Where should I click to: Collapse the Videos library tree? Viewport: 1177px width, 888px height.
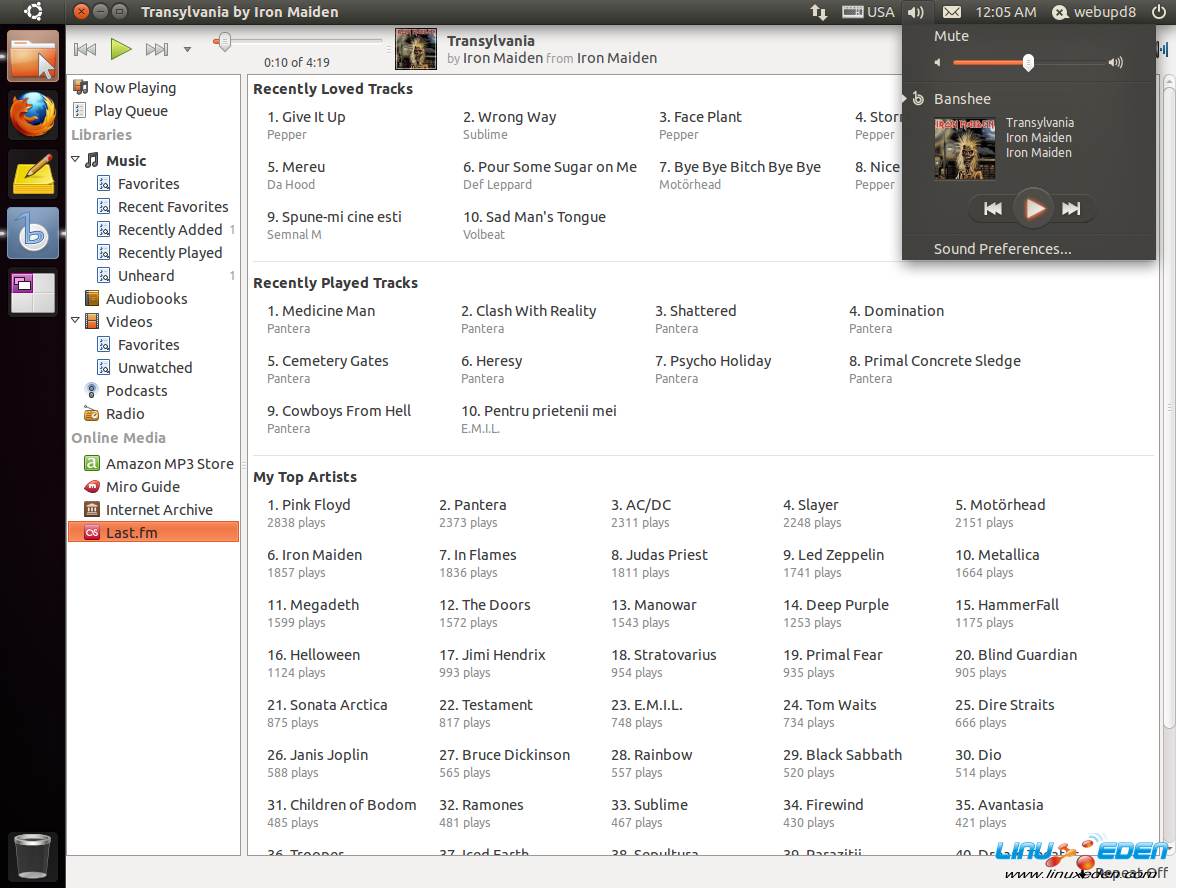(76, 321)
